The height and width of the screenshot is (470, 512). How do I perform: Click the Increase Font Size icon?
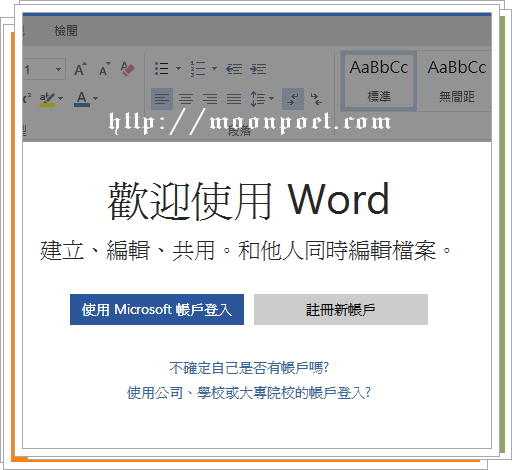(80, 69)
